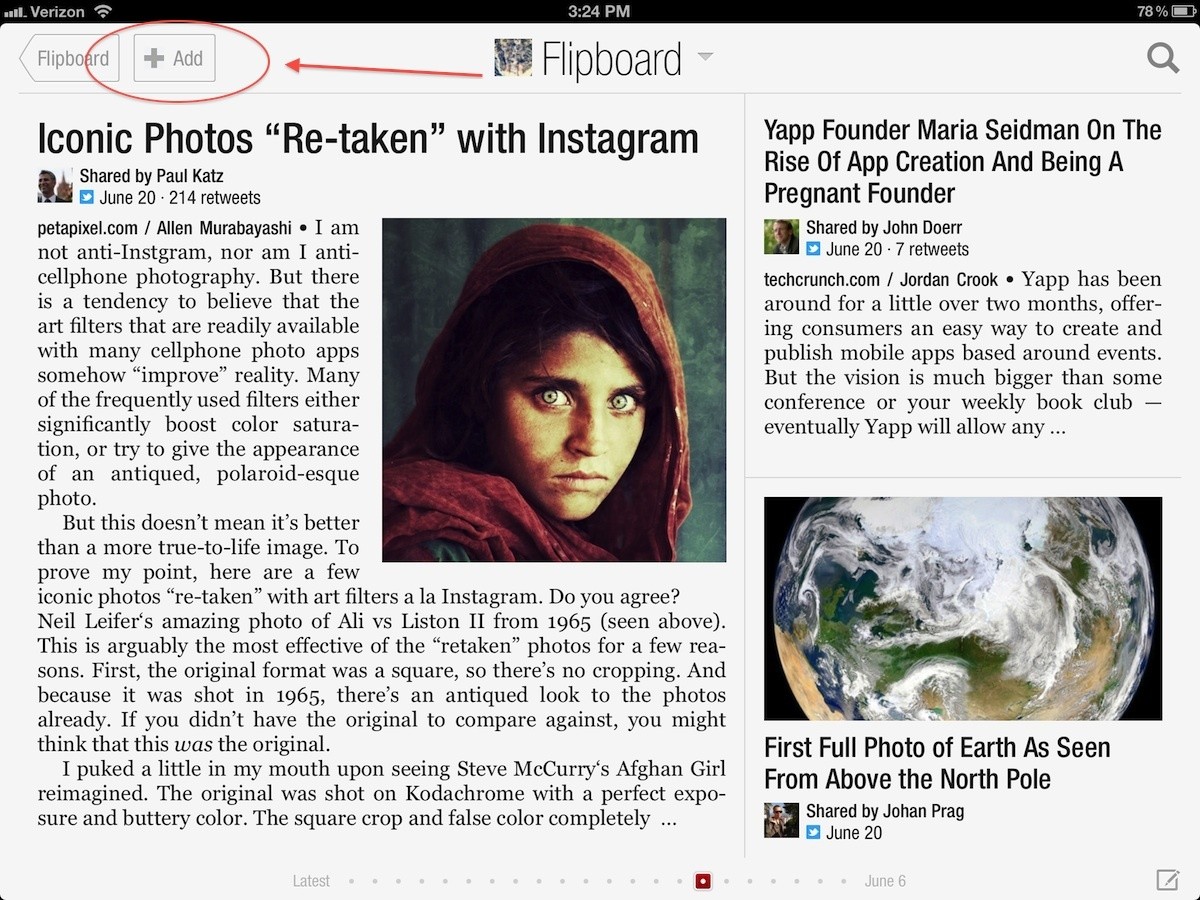
Task: Tap the battery indicator in the status bar
Action: [1181, 11]
